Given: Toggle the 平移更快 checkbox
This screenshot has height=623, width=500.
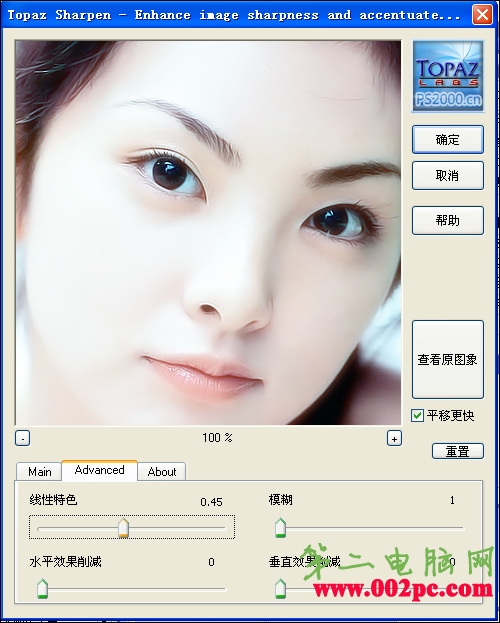Looking at the screenshot, I should 417,416.
